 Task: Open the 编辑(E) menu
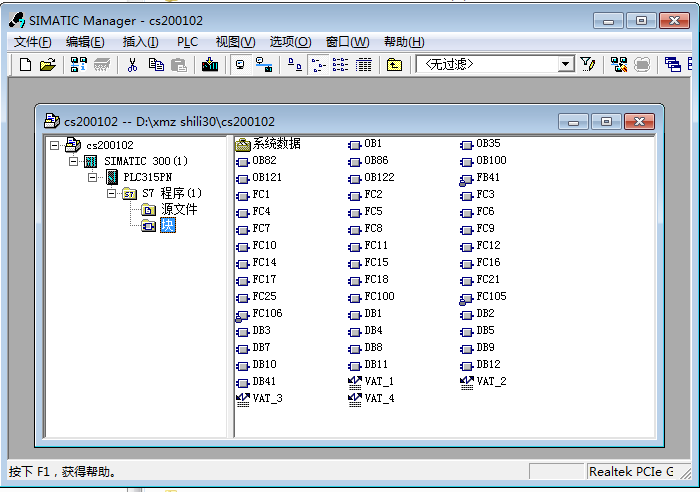[x=85, y=42]
